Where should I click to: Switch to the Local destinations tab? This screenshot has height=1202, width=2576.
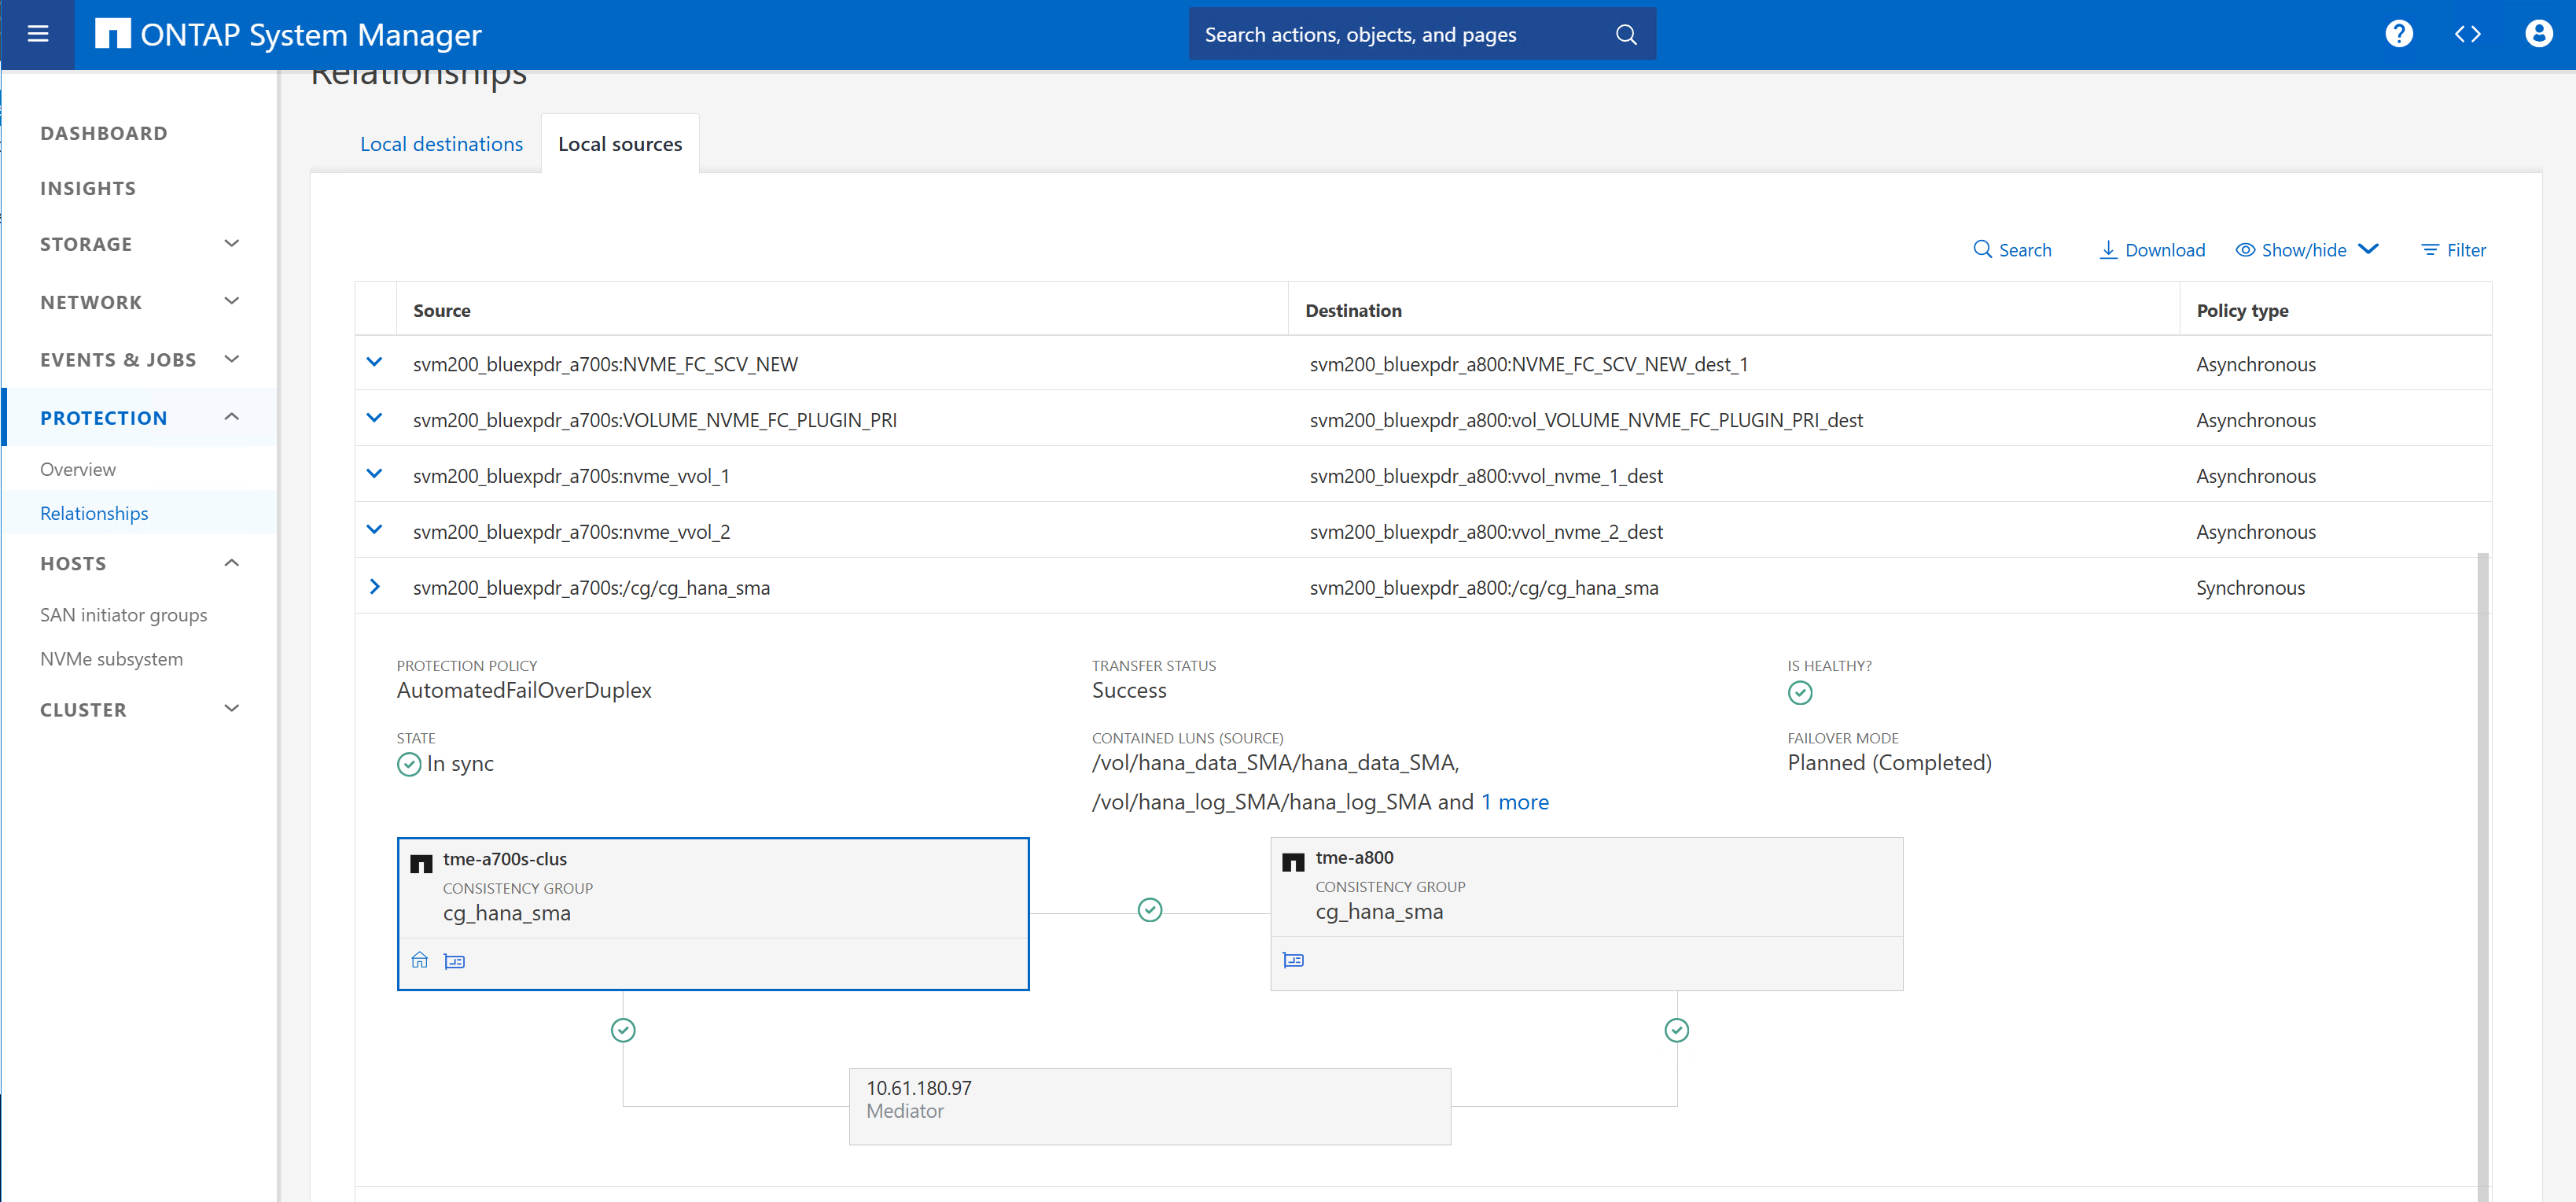click(x=441, y=144)
